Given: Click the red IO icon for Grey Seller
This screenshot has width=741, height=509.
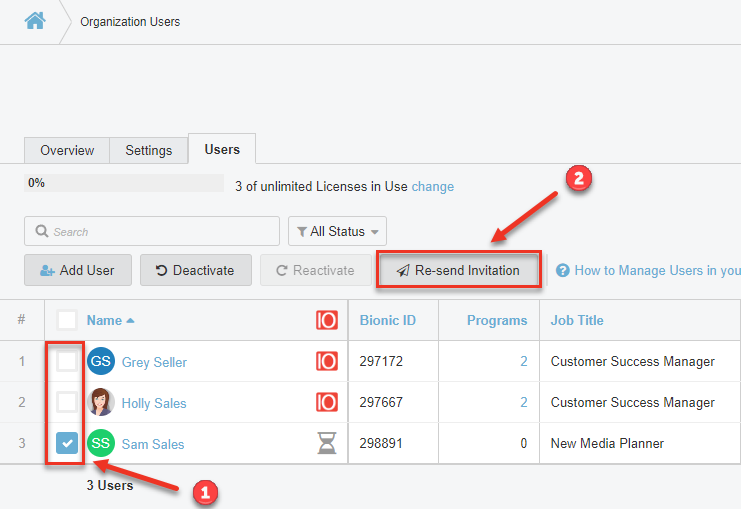Looking at the screenshot, I should pos(326,362).
